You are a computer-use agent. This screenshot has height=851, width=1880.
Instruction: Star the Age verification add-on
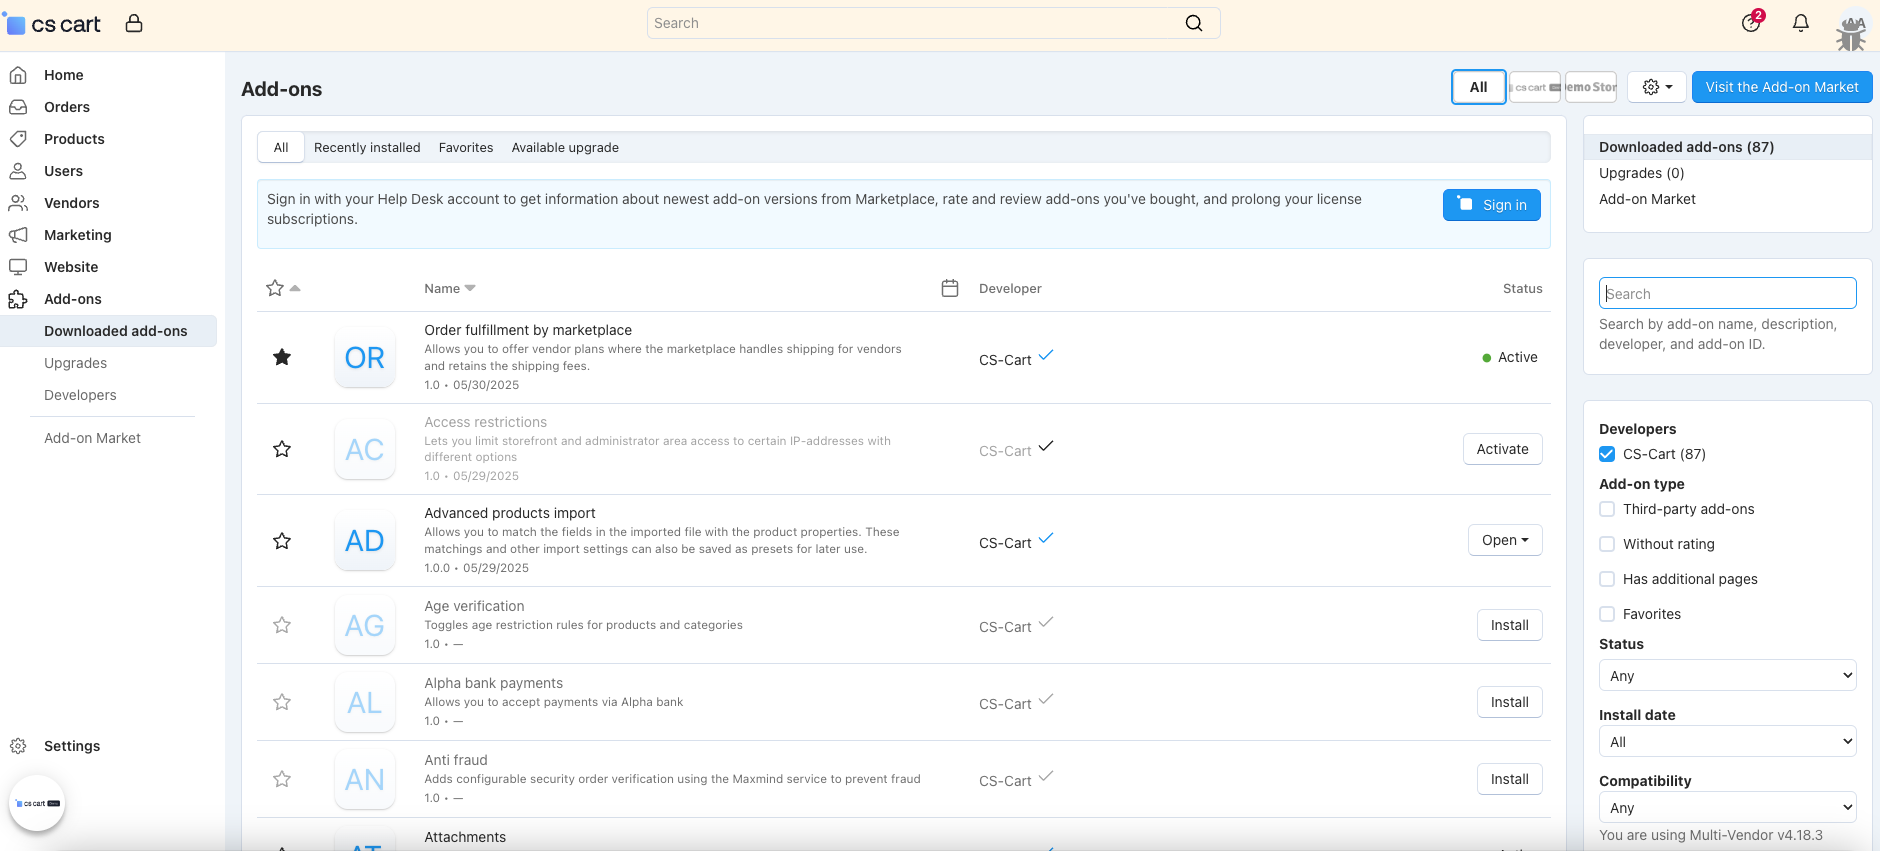point(282,625)
